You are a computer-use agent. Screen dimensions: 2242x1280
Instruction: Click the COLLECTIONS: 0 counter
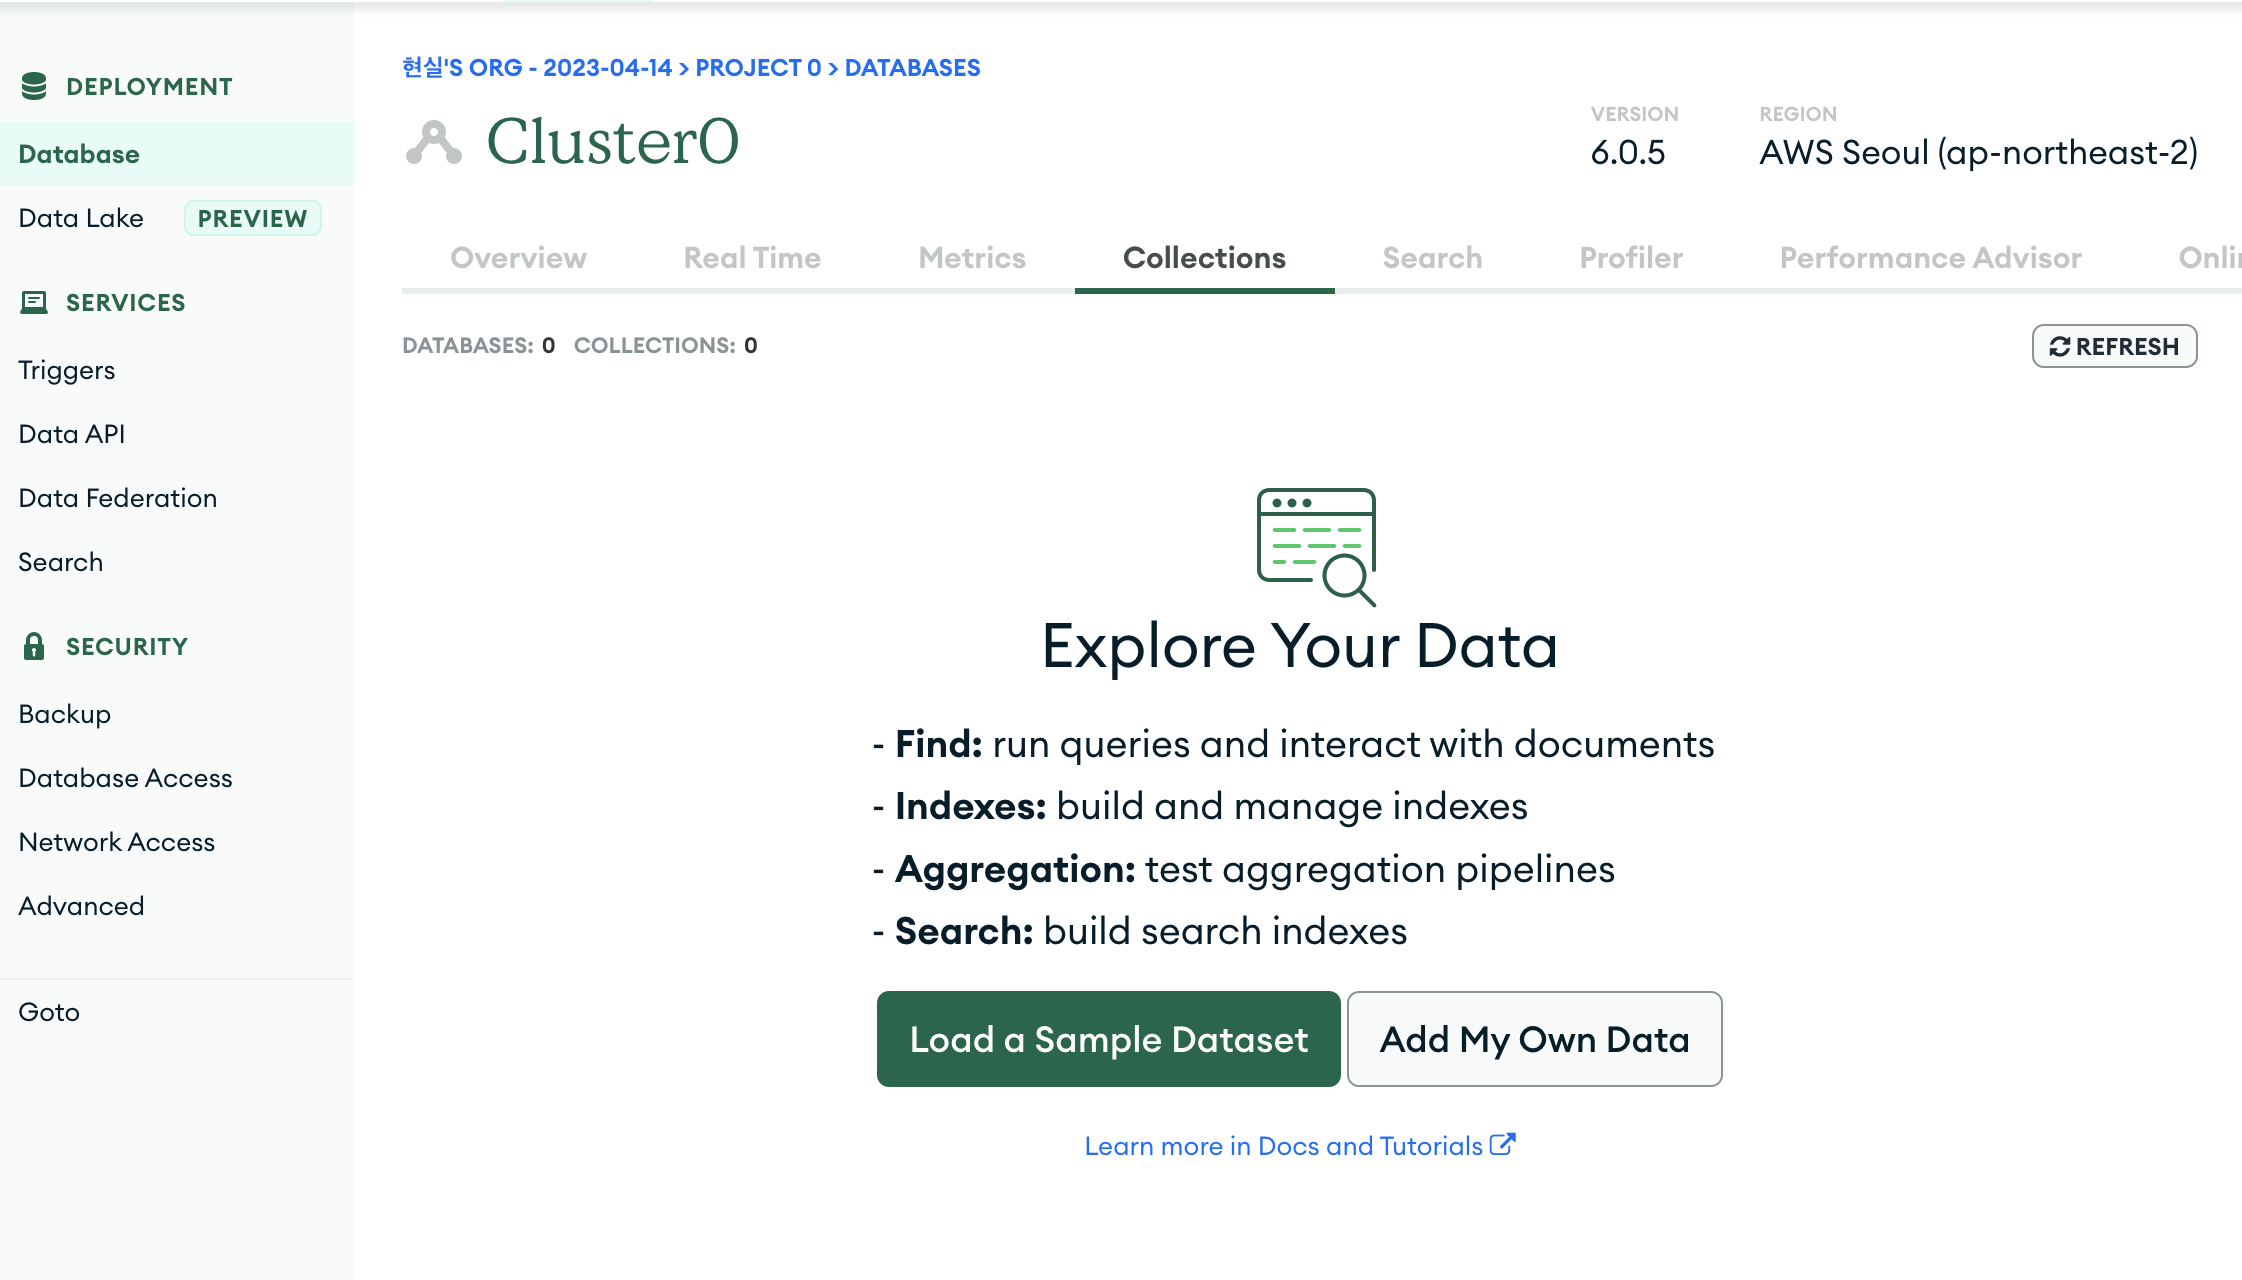click(665, 345)
